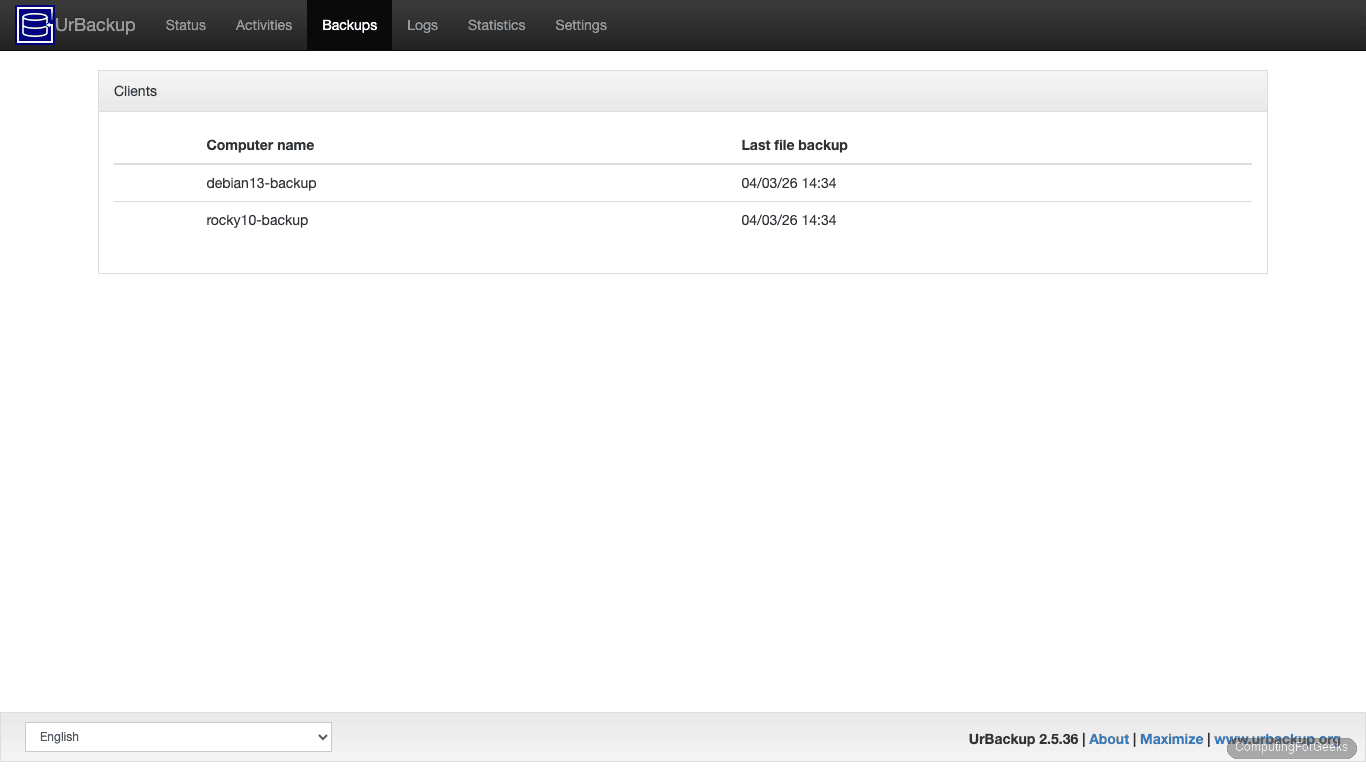Open backups for rocky10-backup client
The image size is (1366, 768).
coord(257,220)
